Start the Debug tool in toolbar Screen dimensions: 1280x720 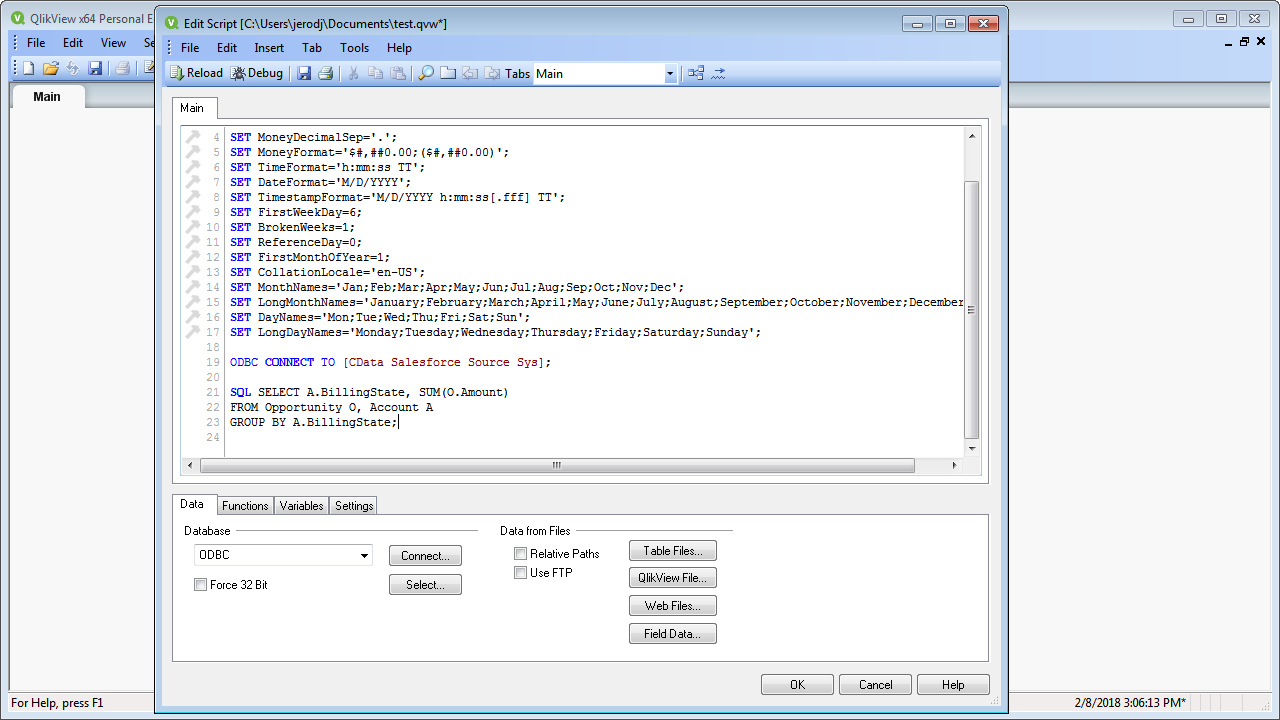(257, 73)
